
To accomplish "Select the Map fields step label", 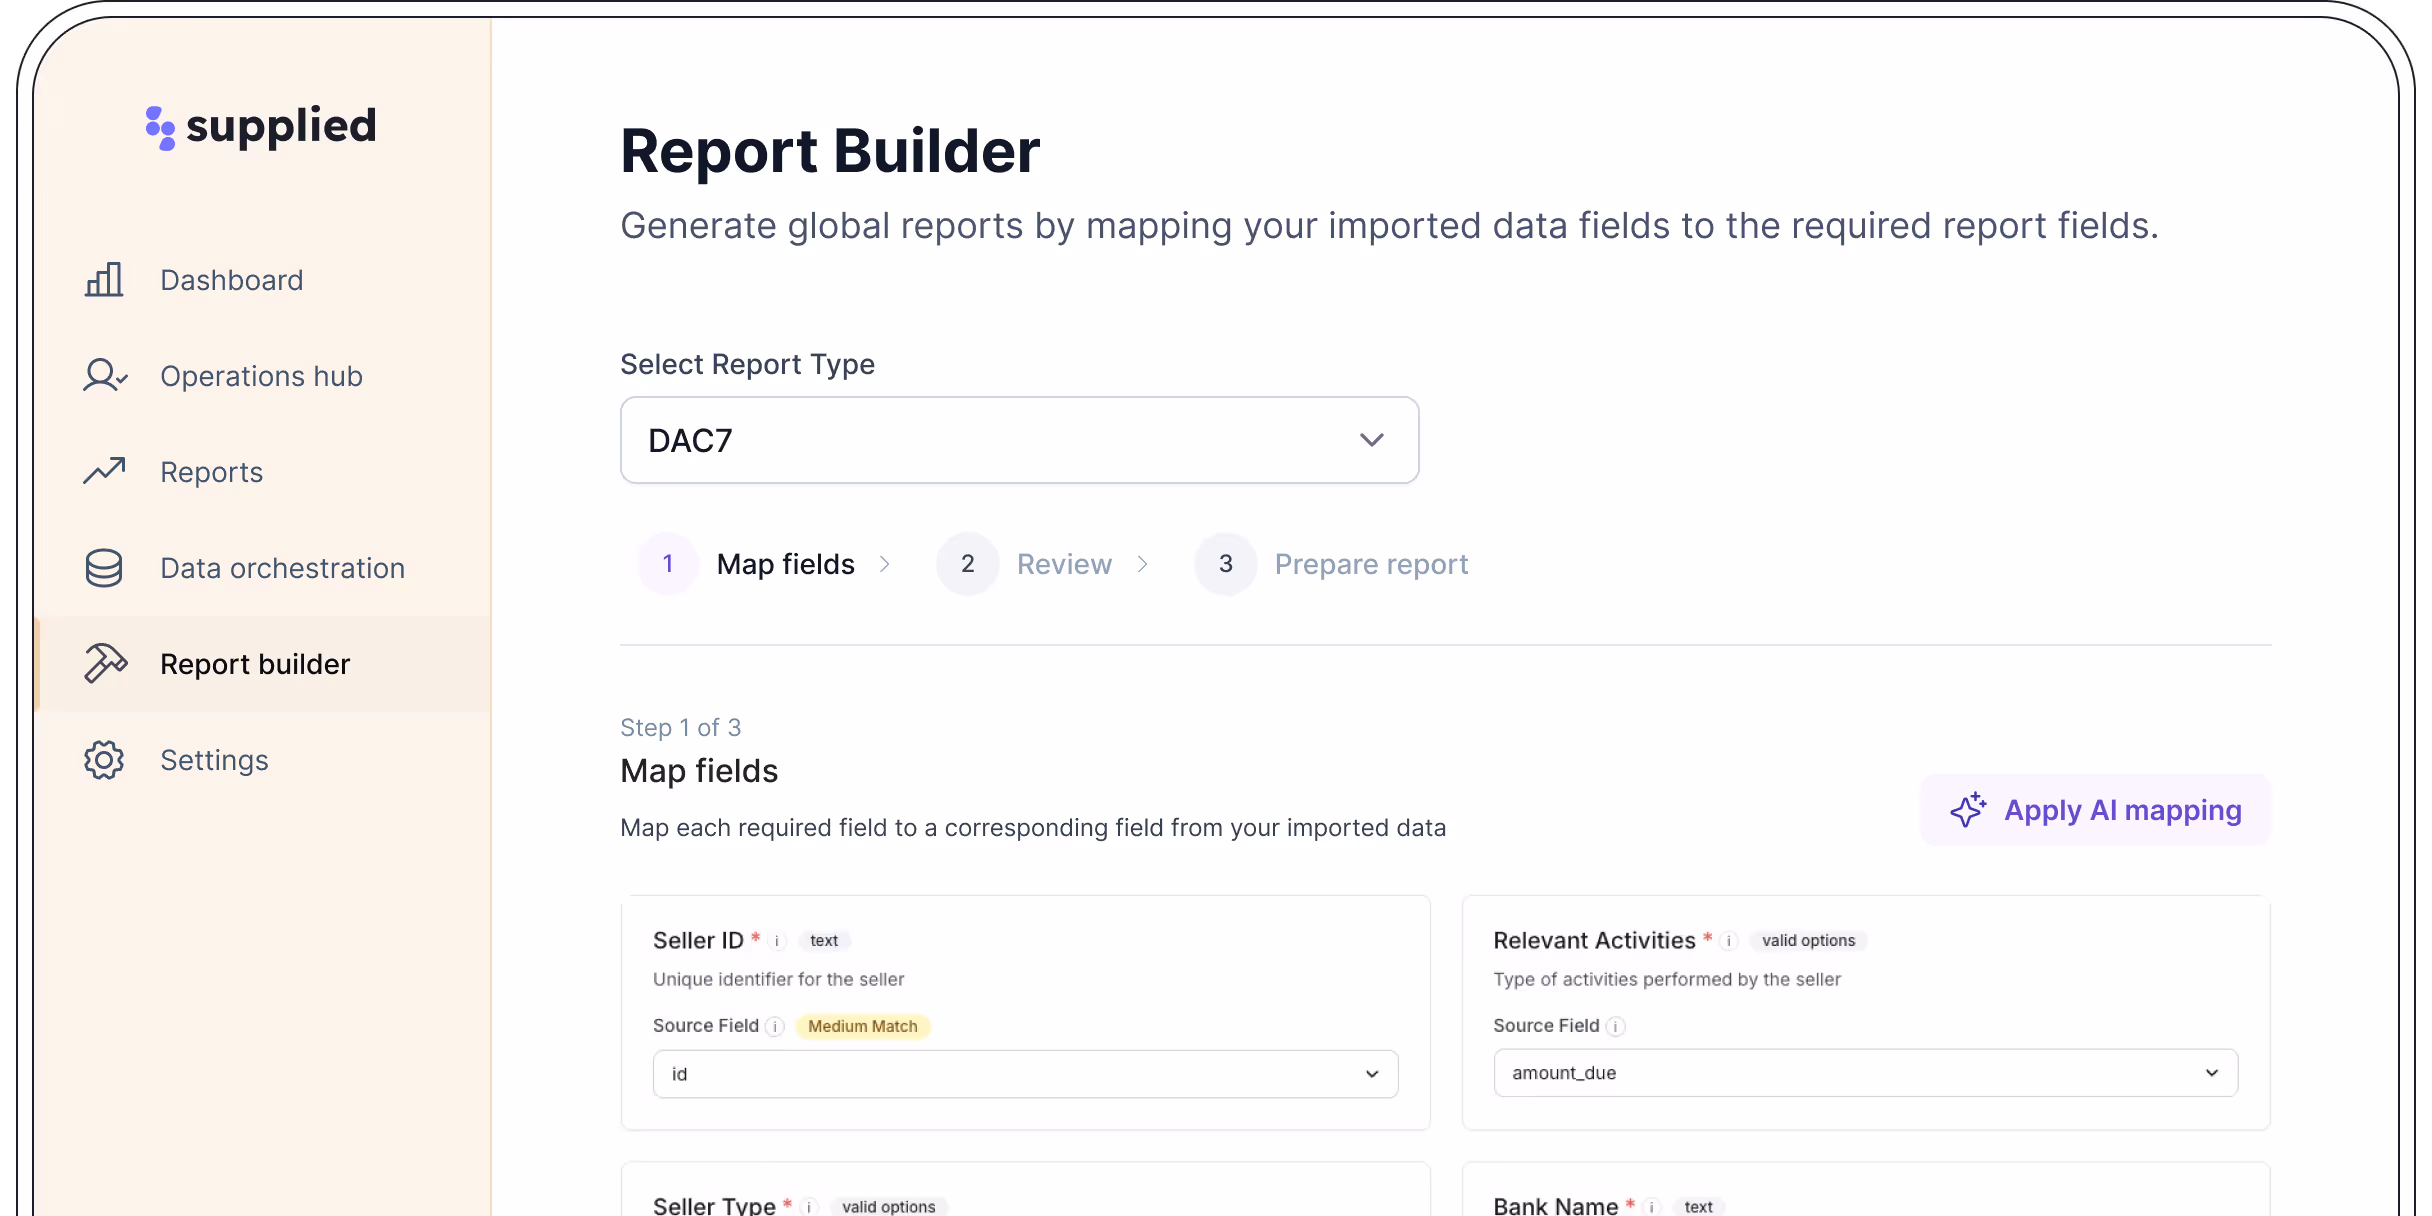I will [x=785, y=563].
